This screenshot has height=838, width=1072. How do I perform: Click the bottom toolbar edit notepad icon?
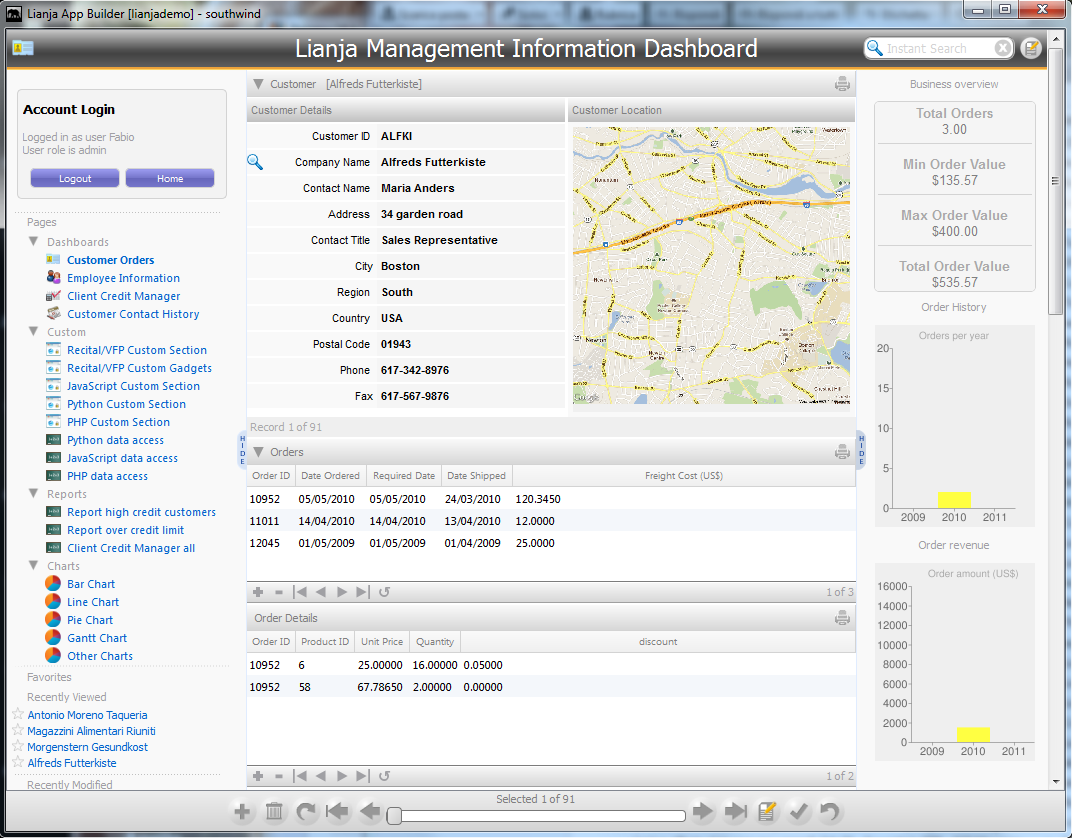pos(767,811)
